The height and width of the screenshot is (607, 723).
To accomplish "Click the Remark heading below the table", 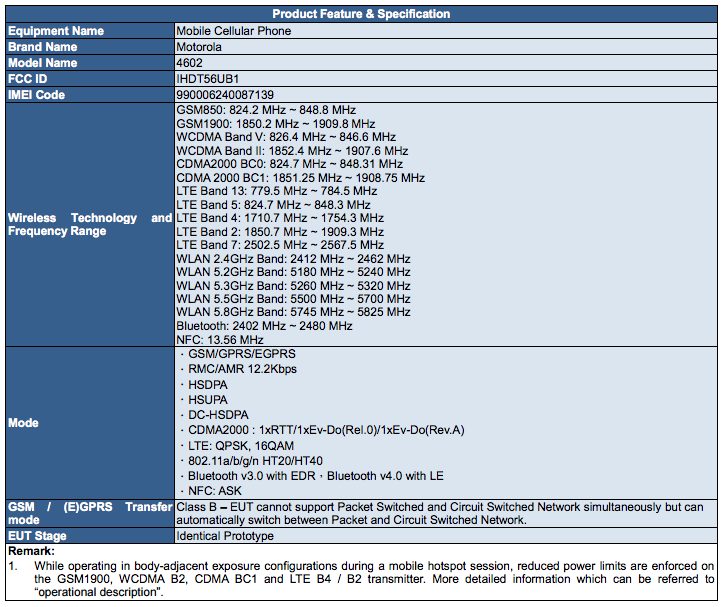I will (31, 551).
